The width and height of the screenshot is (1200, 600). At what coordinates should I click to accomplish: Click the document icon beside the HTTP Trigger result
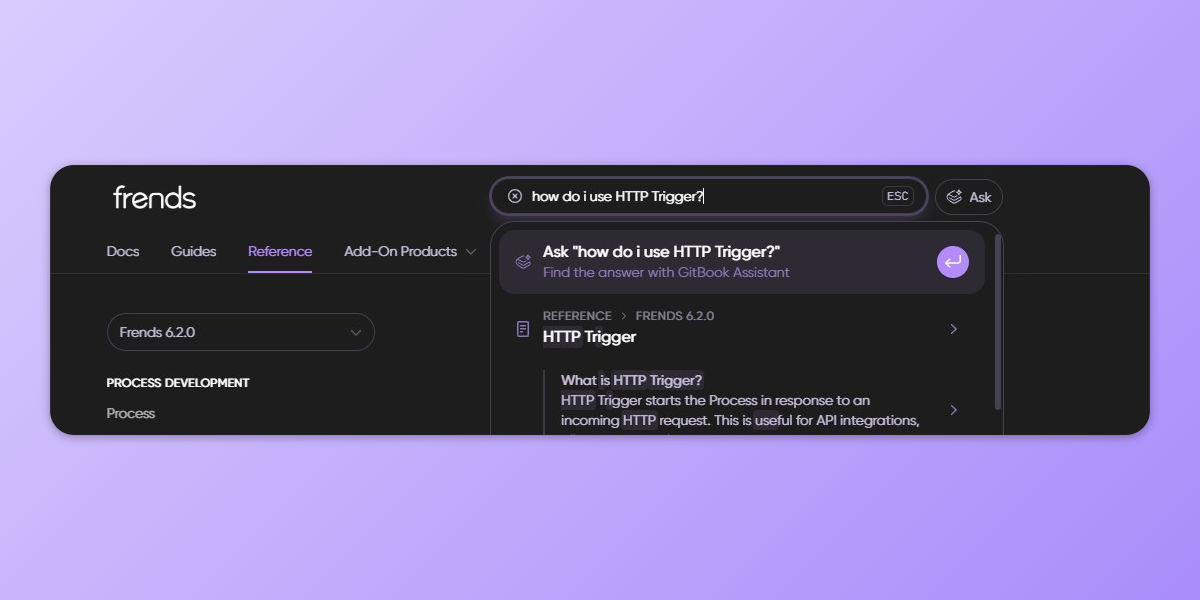click(523, 329)
